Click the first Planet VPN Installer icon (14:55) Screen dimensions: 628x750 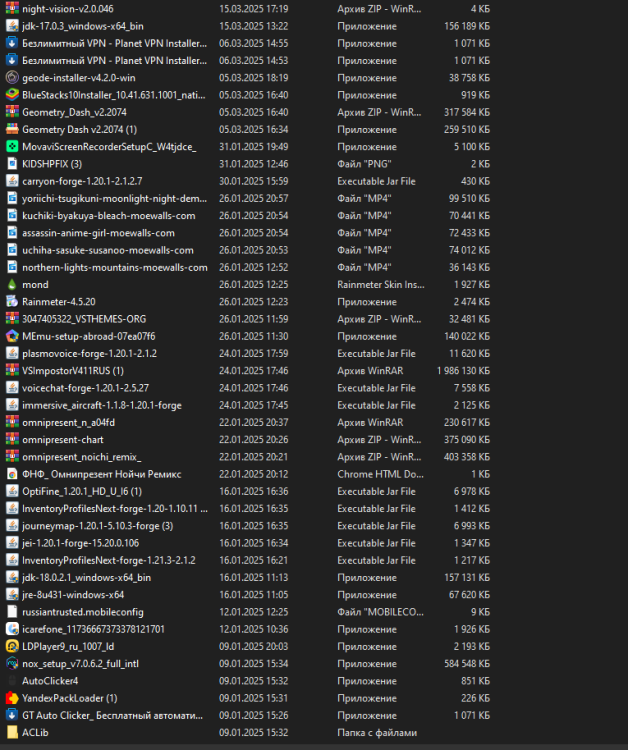point(12,43)
